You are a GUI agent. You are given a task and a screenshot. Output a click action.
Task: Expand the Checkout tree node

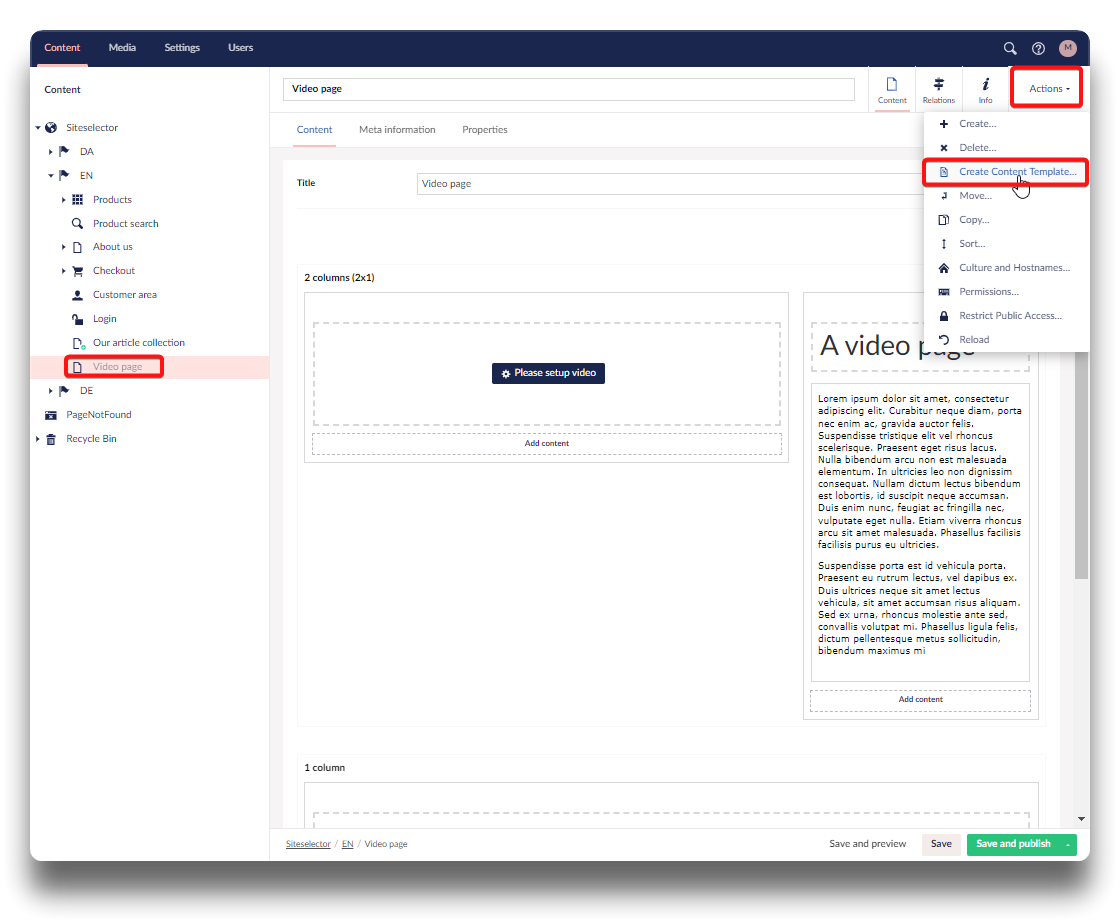[64, 271]
